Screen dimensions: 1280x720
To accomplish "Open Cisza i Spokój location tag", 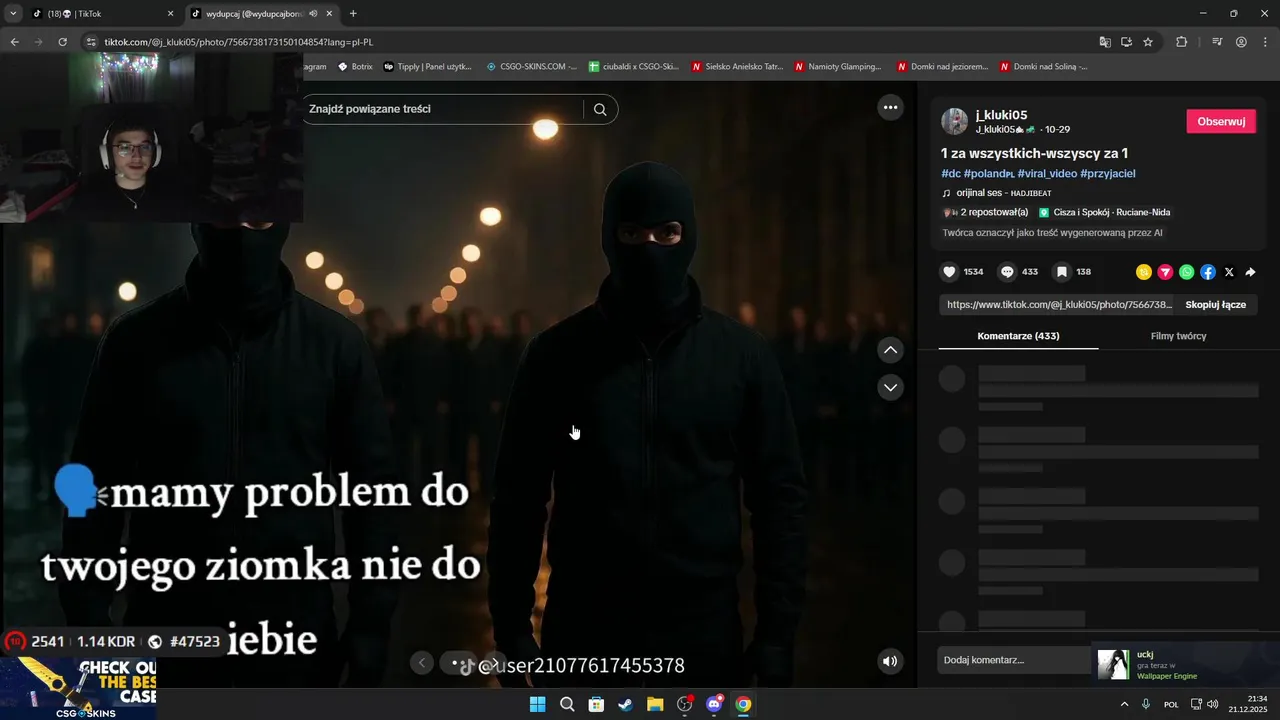I will (x=1104, y=212).
